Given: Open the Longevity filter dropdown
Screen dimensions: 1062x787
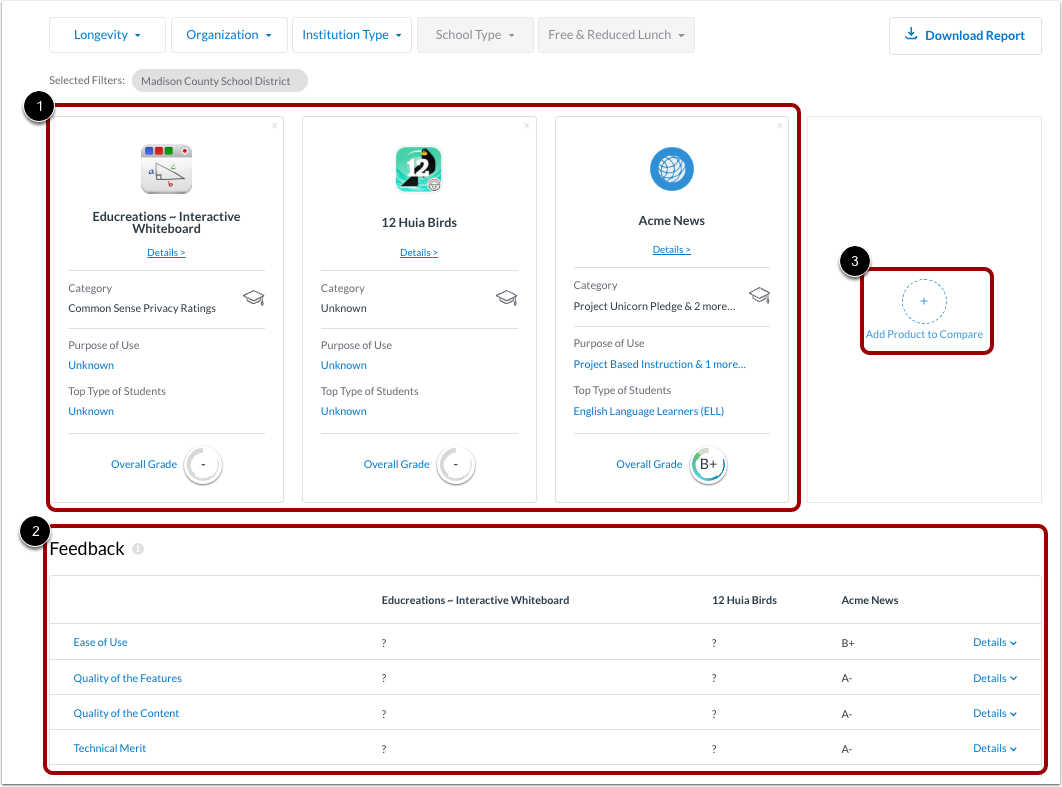Looking at the screenshot, I should [x=107, y=35].
